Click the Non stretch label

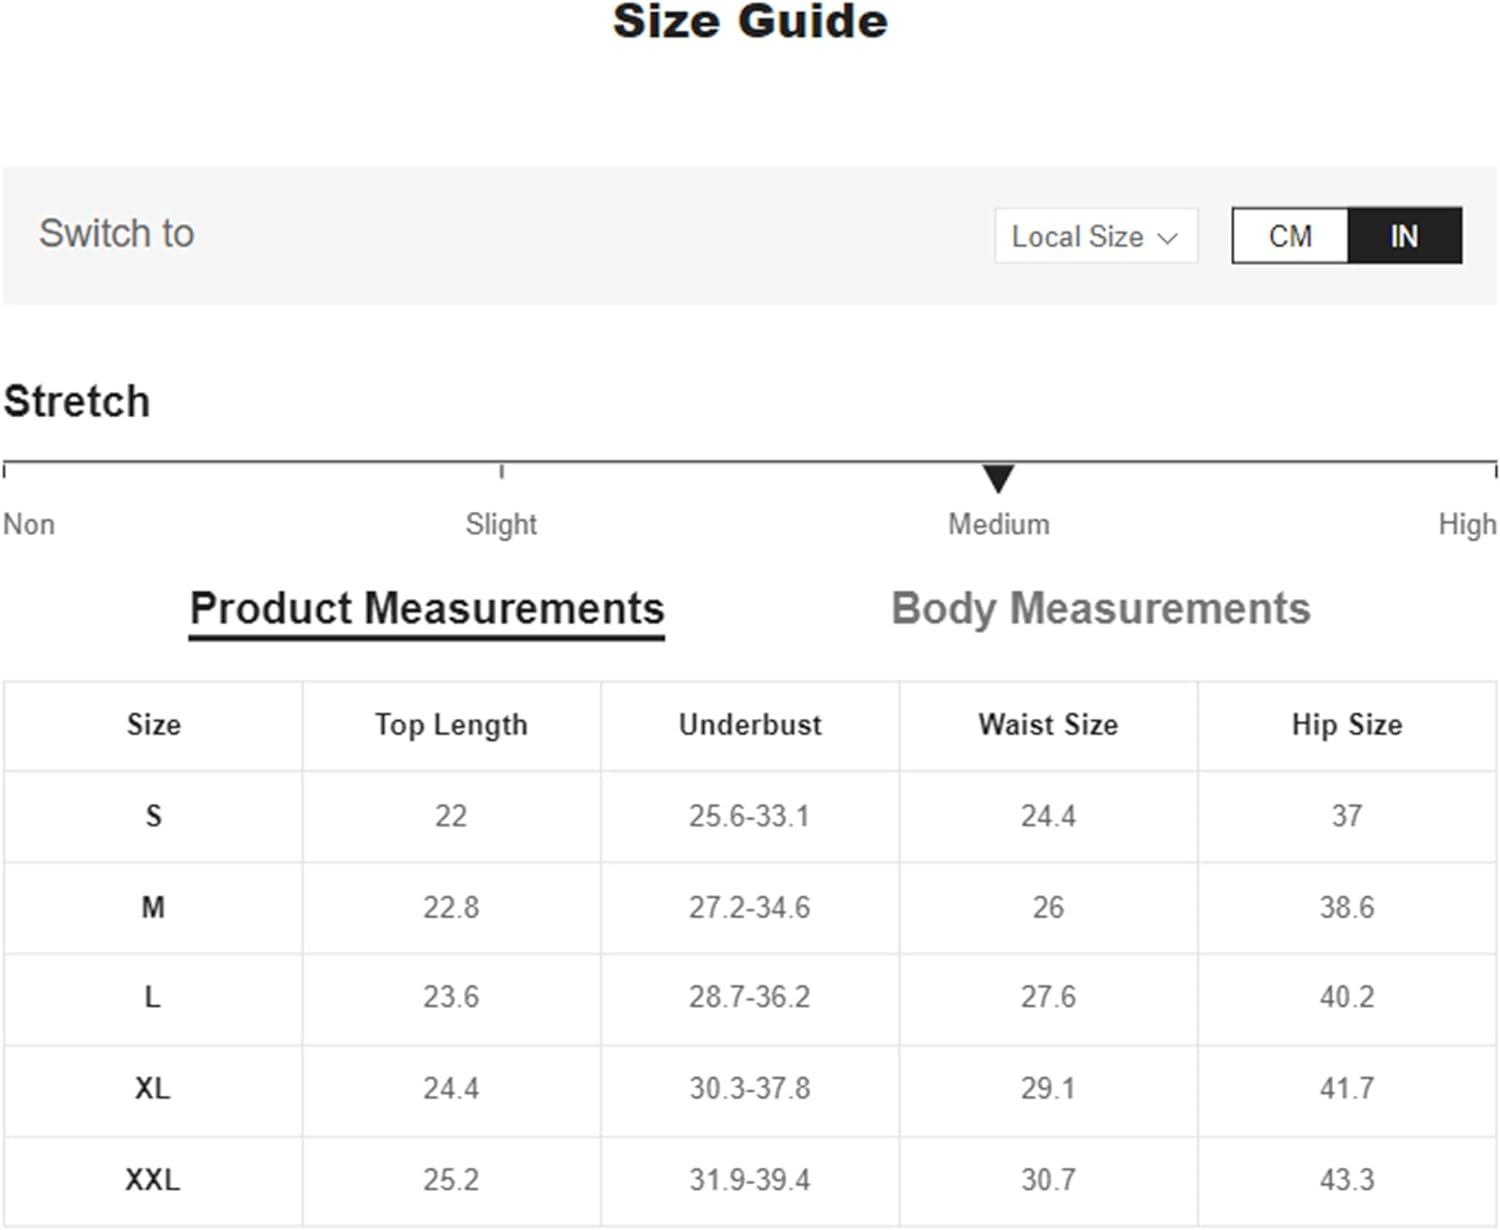pos(29,524)
